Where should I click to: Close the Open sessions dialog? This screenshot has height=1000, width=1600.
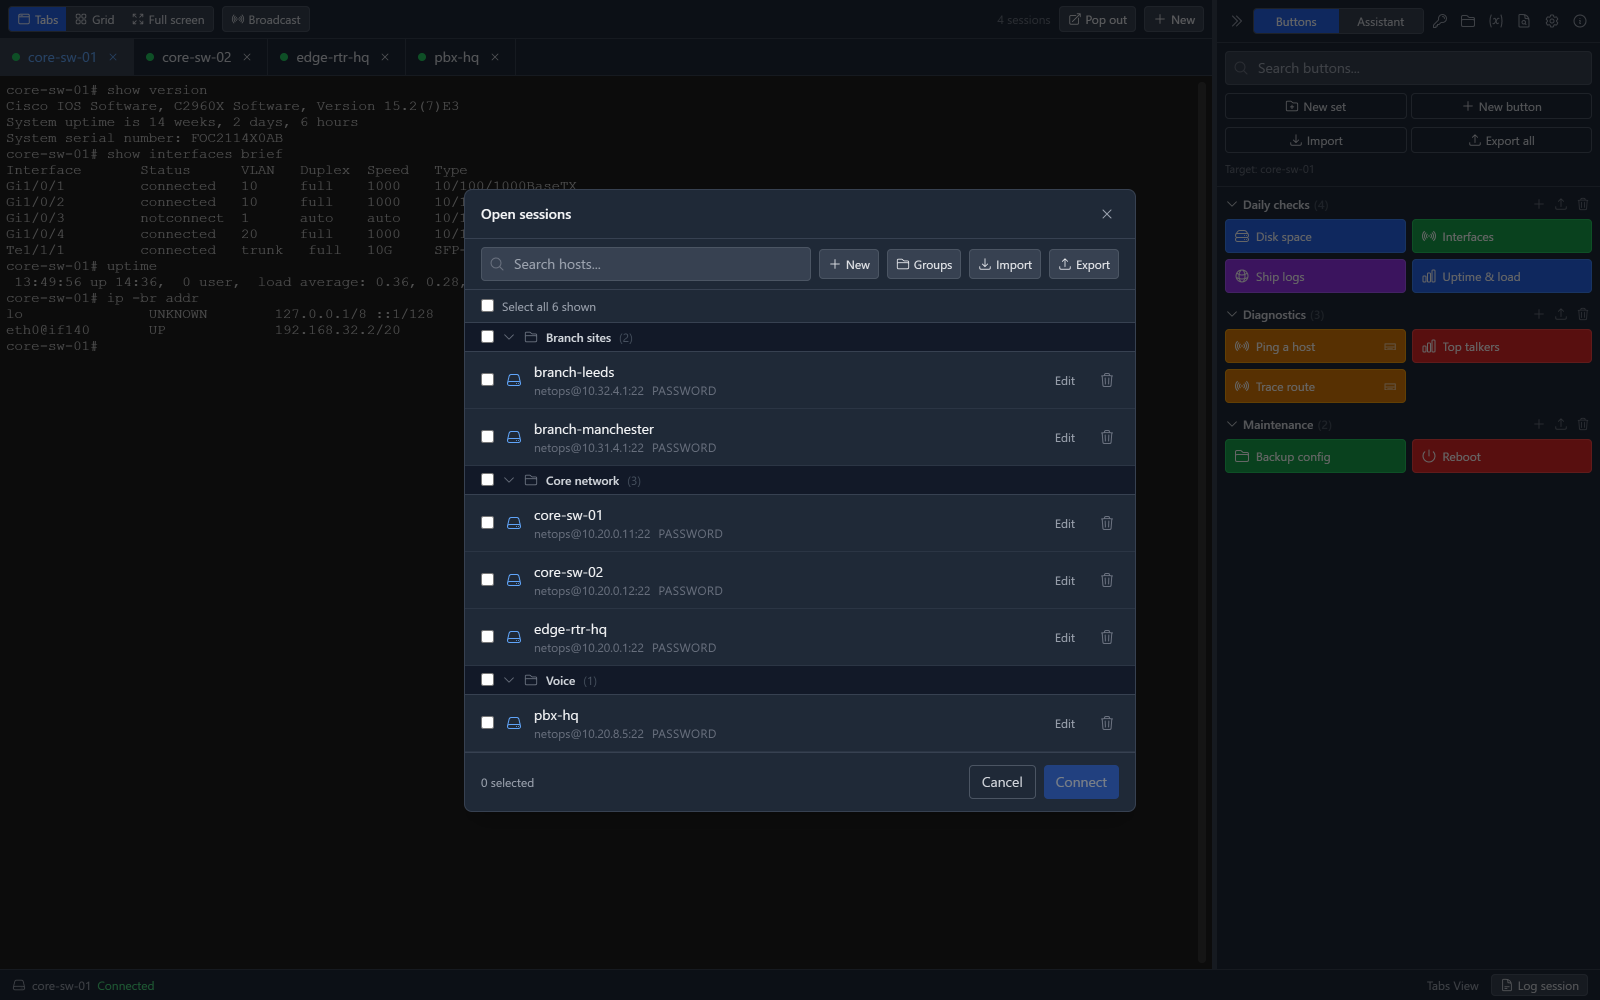1107,214
